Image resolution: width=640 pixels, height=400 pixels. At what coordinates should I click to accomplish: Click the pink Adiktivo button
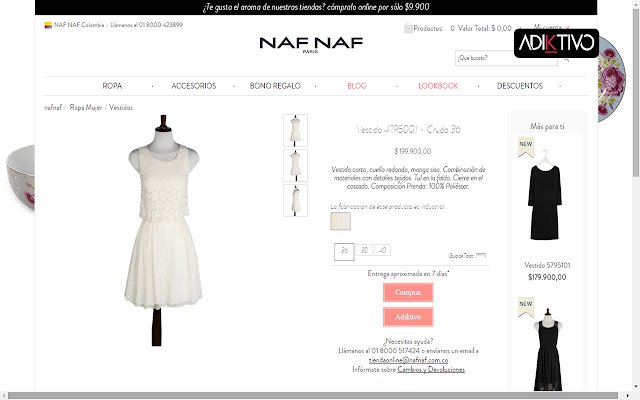tap(408, 317)
